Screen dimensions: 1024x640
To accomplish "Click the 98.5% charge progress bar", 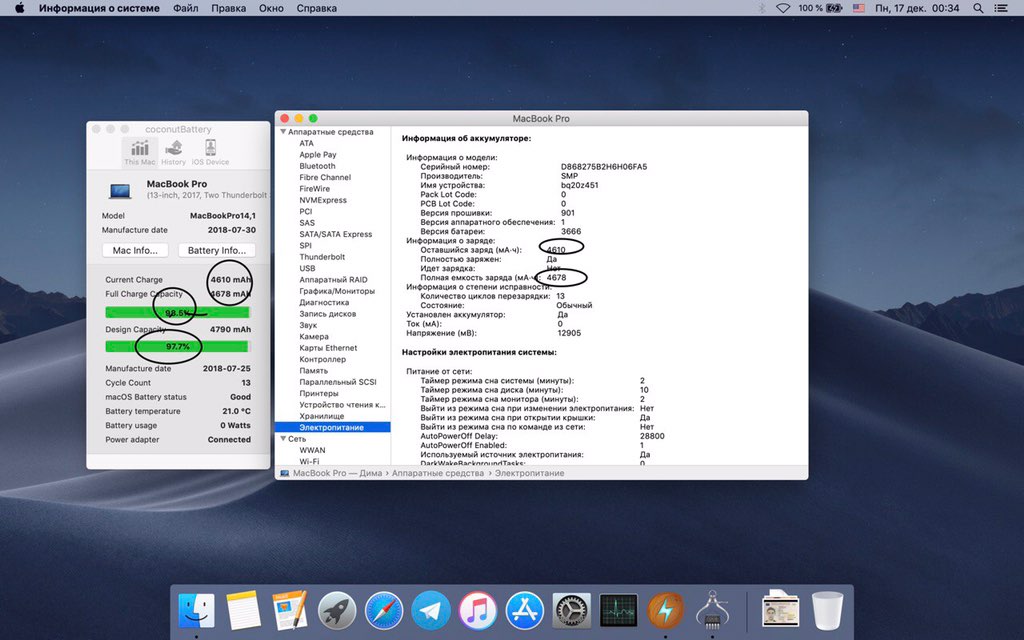I will click(177, 313).
